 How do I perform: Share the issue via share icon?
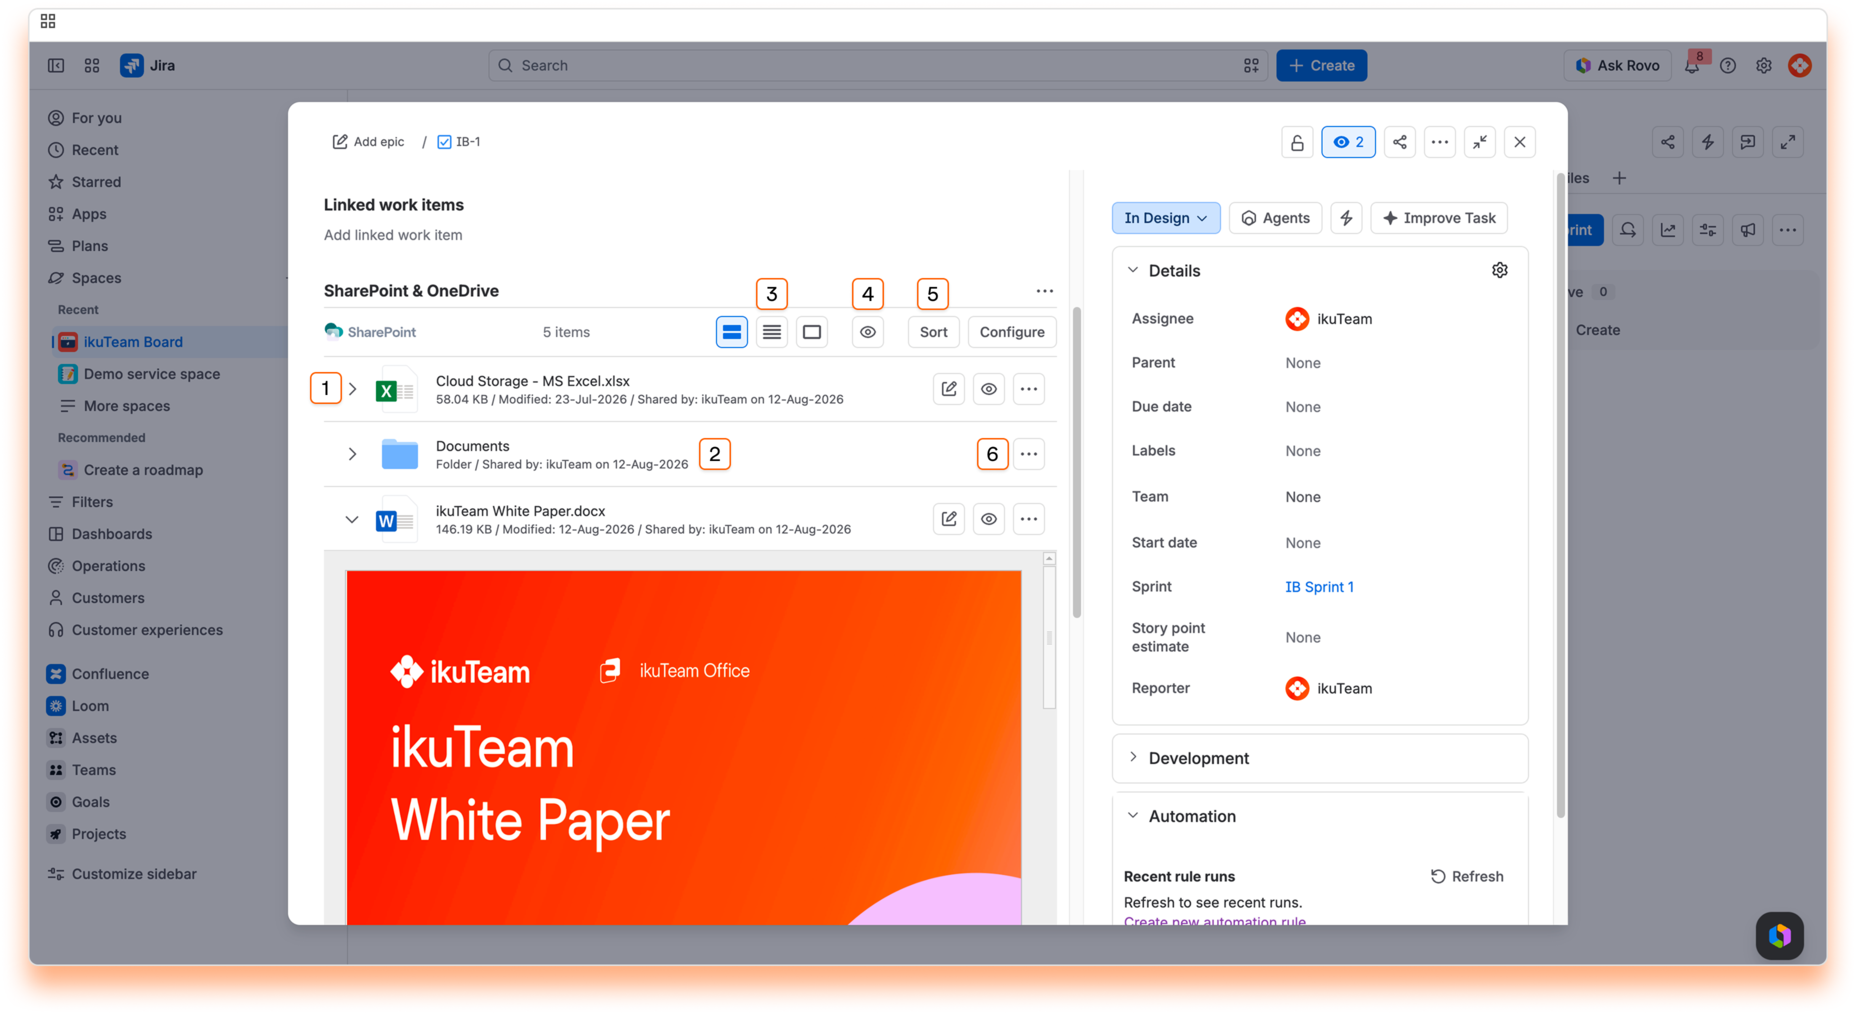click(x=1400, y=142)
